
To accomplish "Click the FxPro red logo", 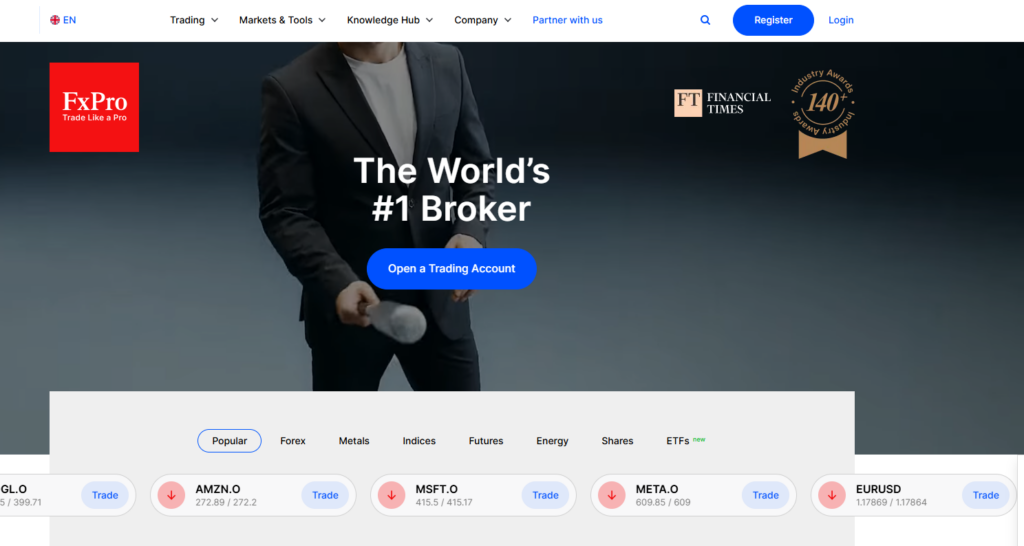I will click(x=94, y=107).
